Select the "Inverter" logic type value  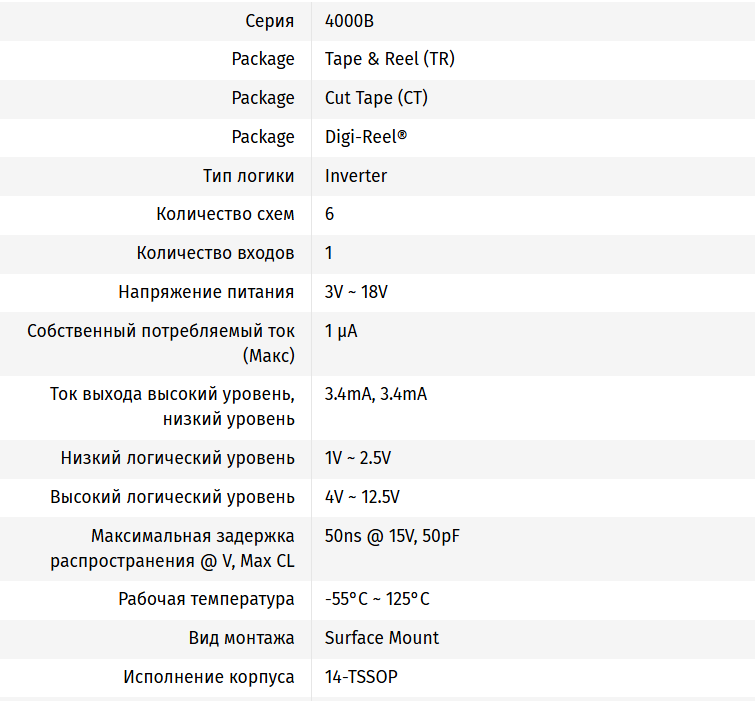coord(356,176)
